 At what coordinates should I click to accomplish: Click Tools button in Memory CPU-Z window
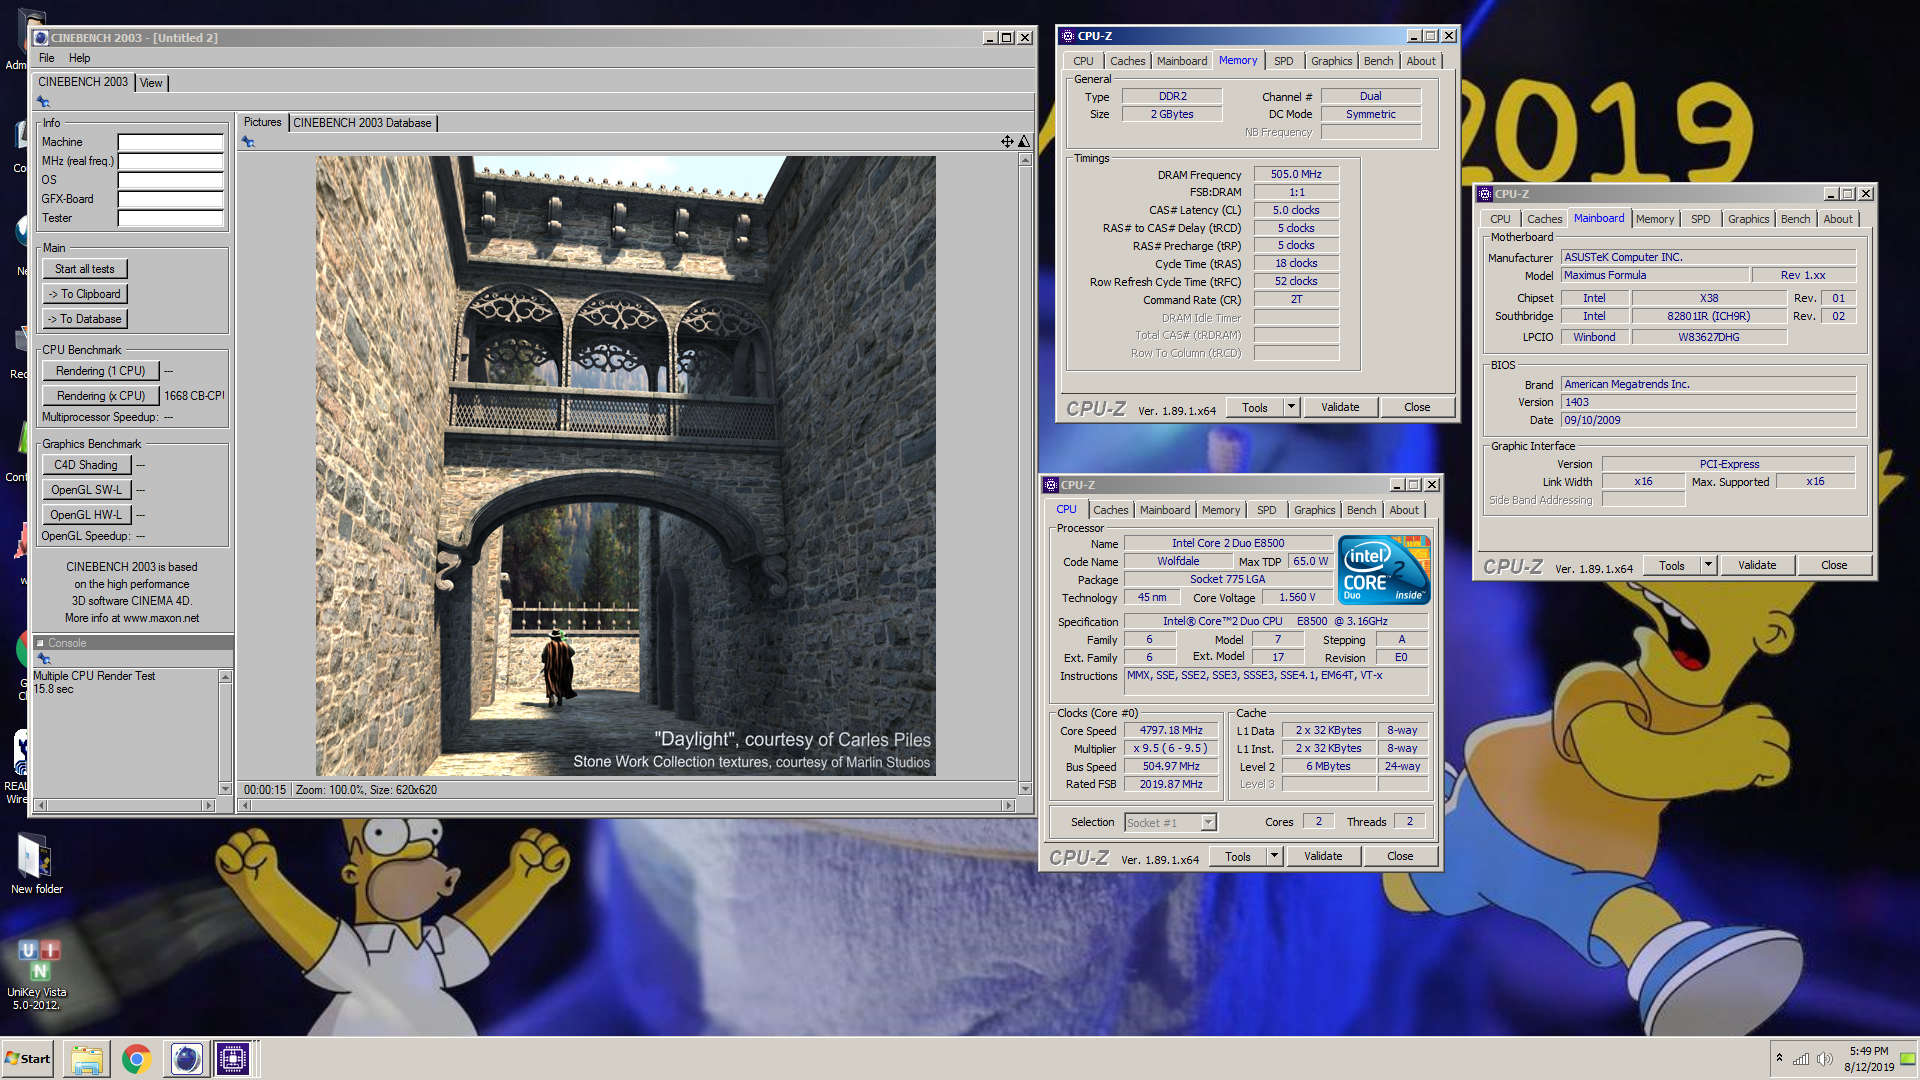[1255, 407]
